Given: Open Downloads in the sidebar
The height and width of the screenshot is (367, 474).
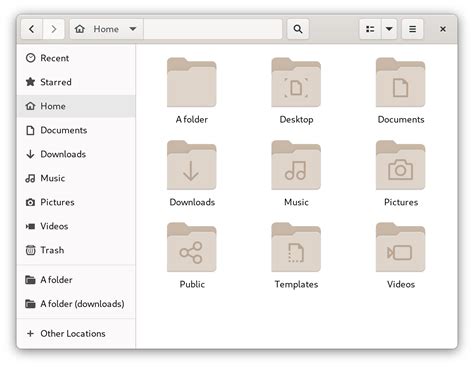Looking at the screenshot, I should [x=76, y=154].
